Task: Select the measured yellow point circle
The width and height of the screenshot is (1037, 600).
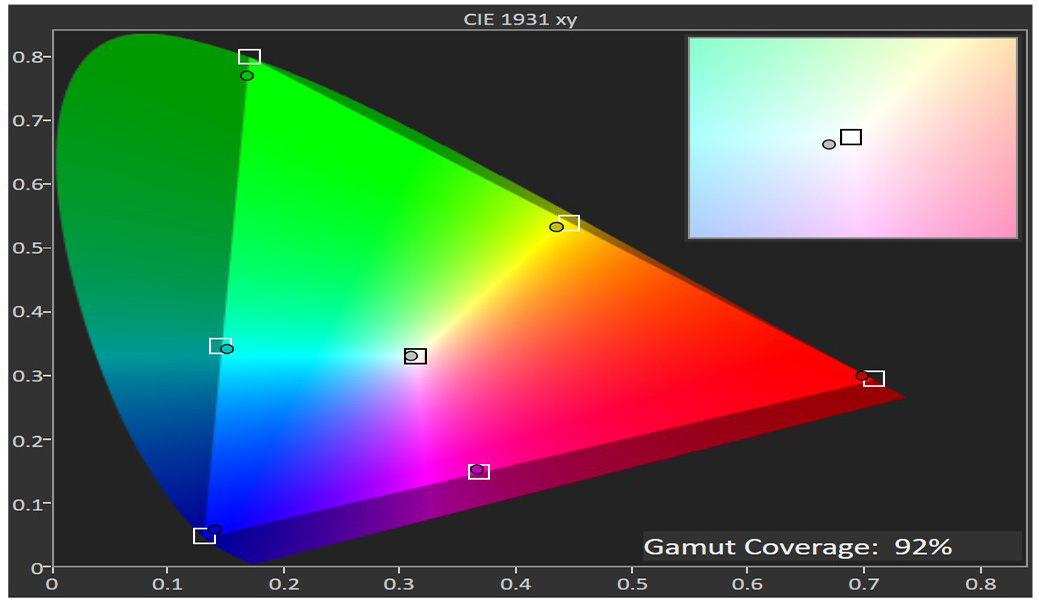Action: pos(556,227)
